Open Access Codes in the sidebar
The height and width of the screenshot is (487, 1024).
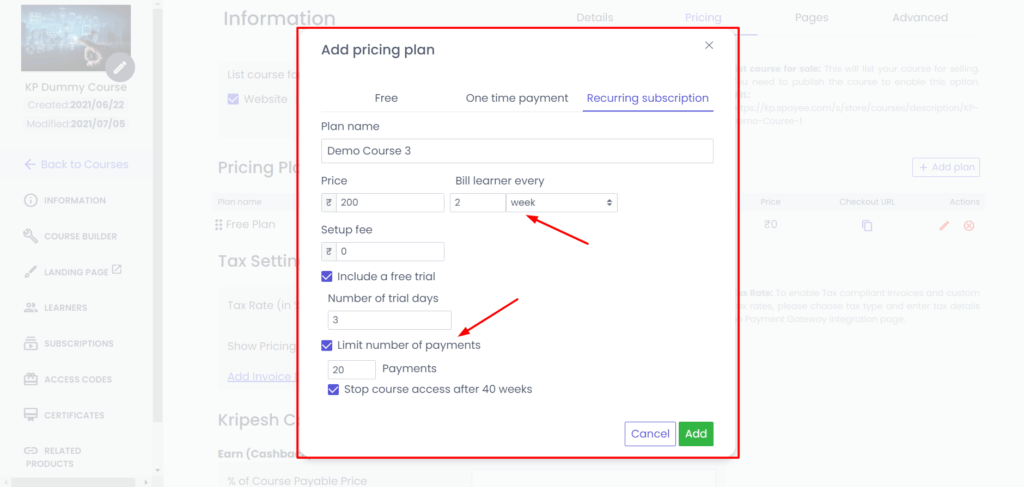coord(77,379)
